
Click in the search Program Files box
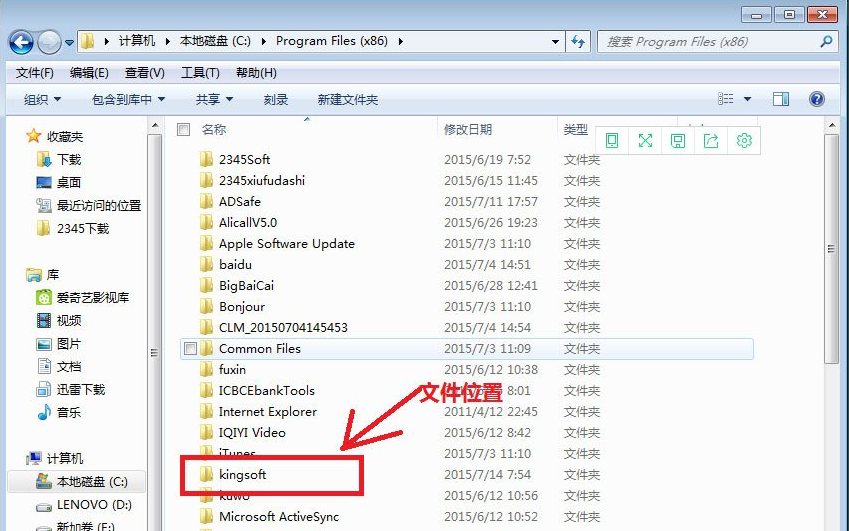[x=710, y=42]
